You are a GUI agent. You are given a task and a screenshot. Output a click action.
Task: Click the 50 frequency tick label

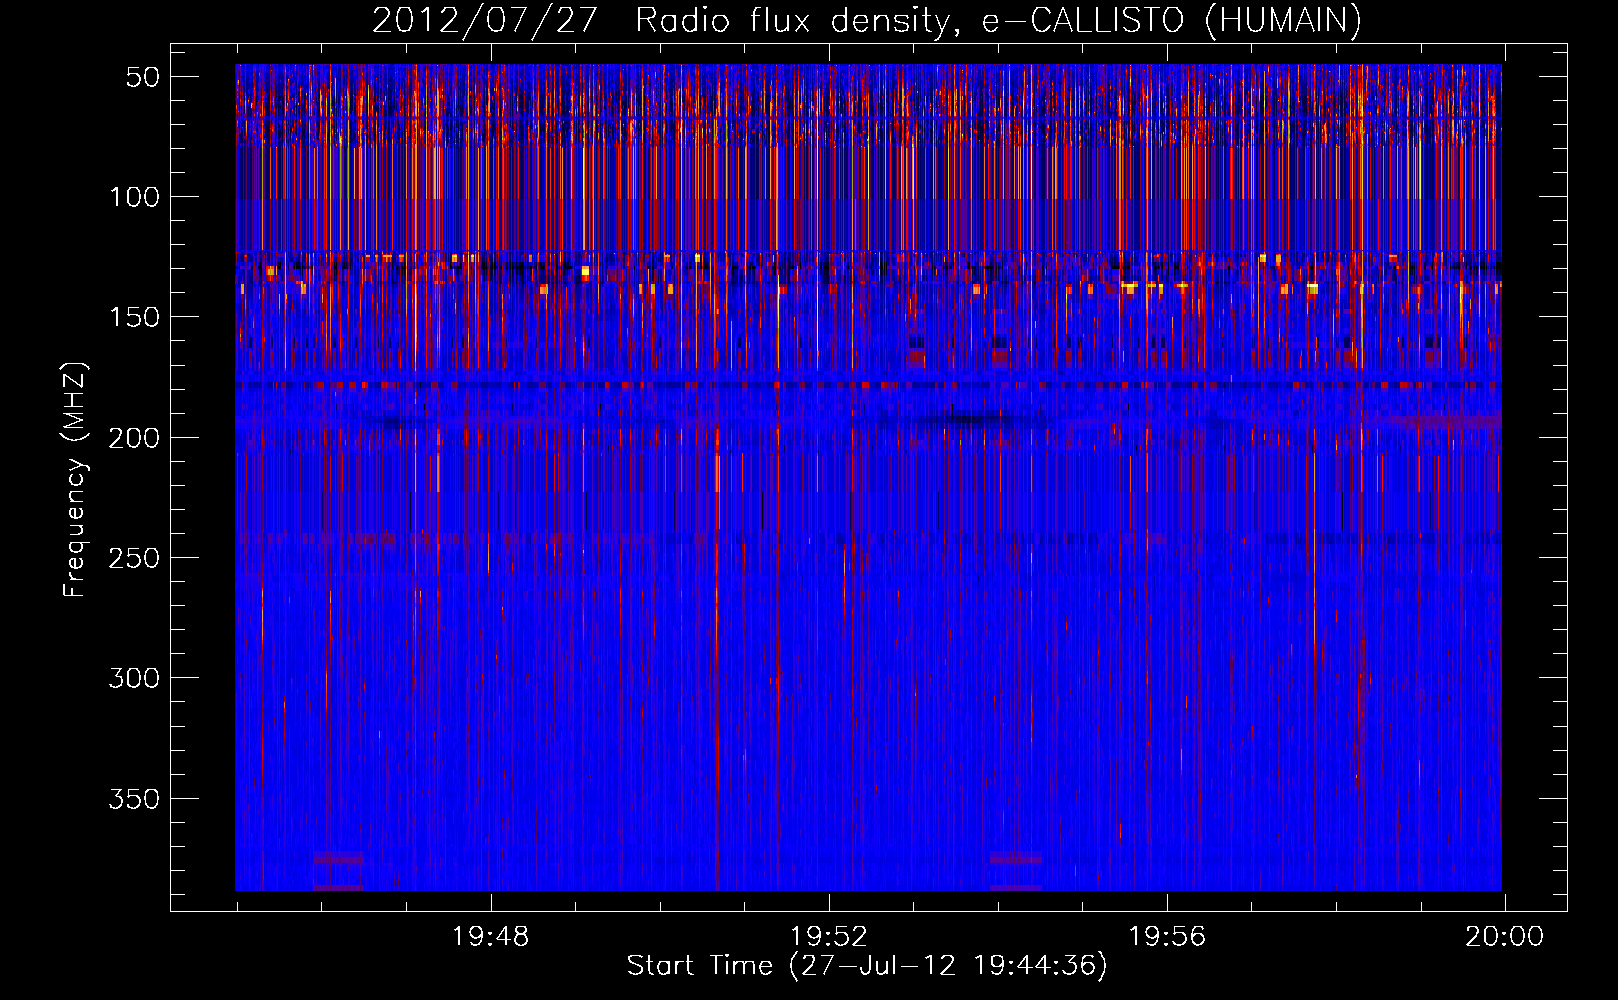click(x=143, y=78)
